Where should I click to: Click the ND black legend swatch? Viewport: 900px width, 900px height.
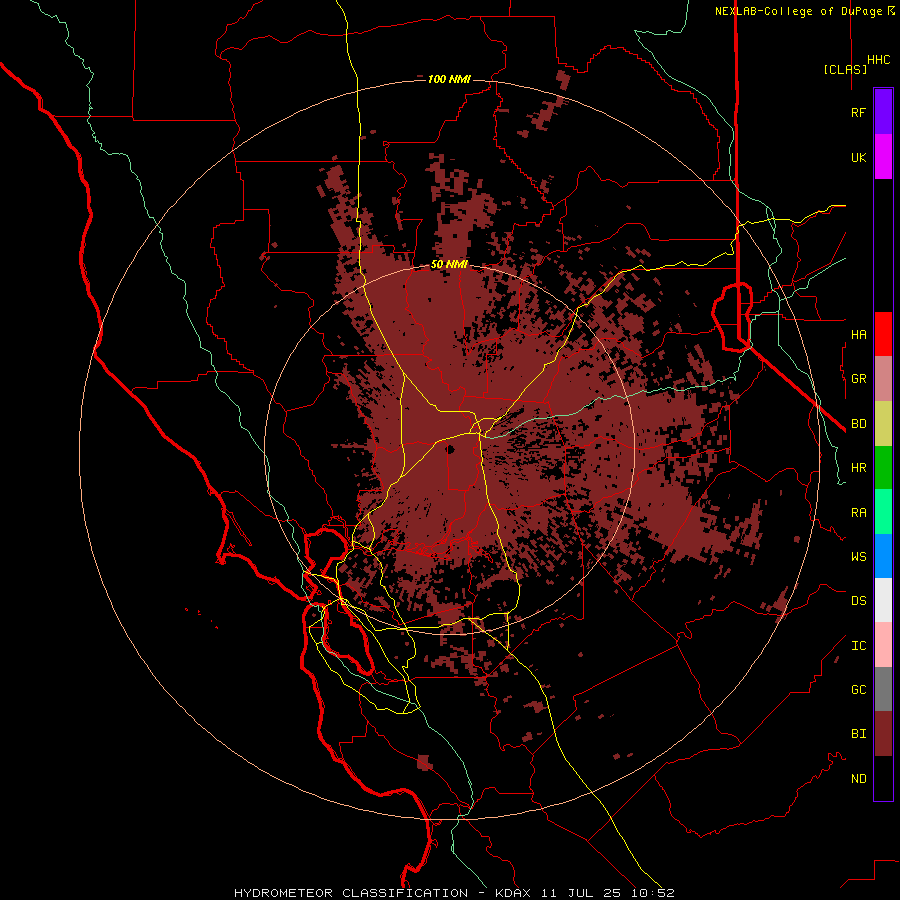coord(883,778)
